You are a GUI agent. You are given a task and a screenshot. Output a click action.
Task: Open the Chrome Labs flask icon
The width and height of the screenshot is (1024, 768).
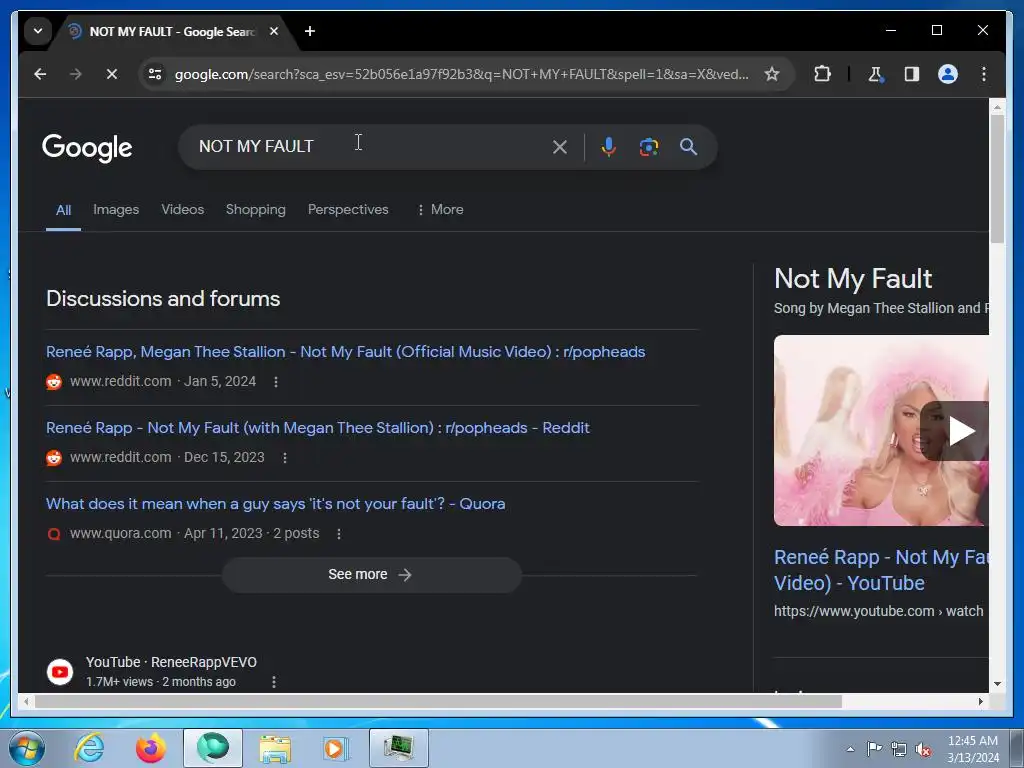pyautogui.click(x=876, y=74)
